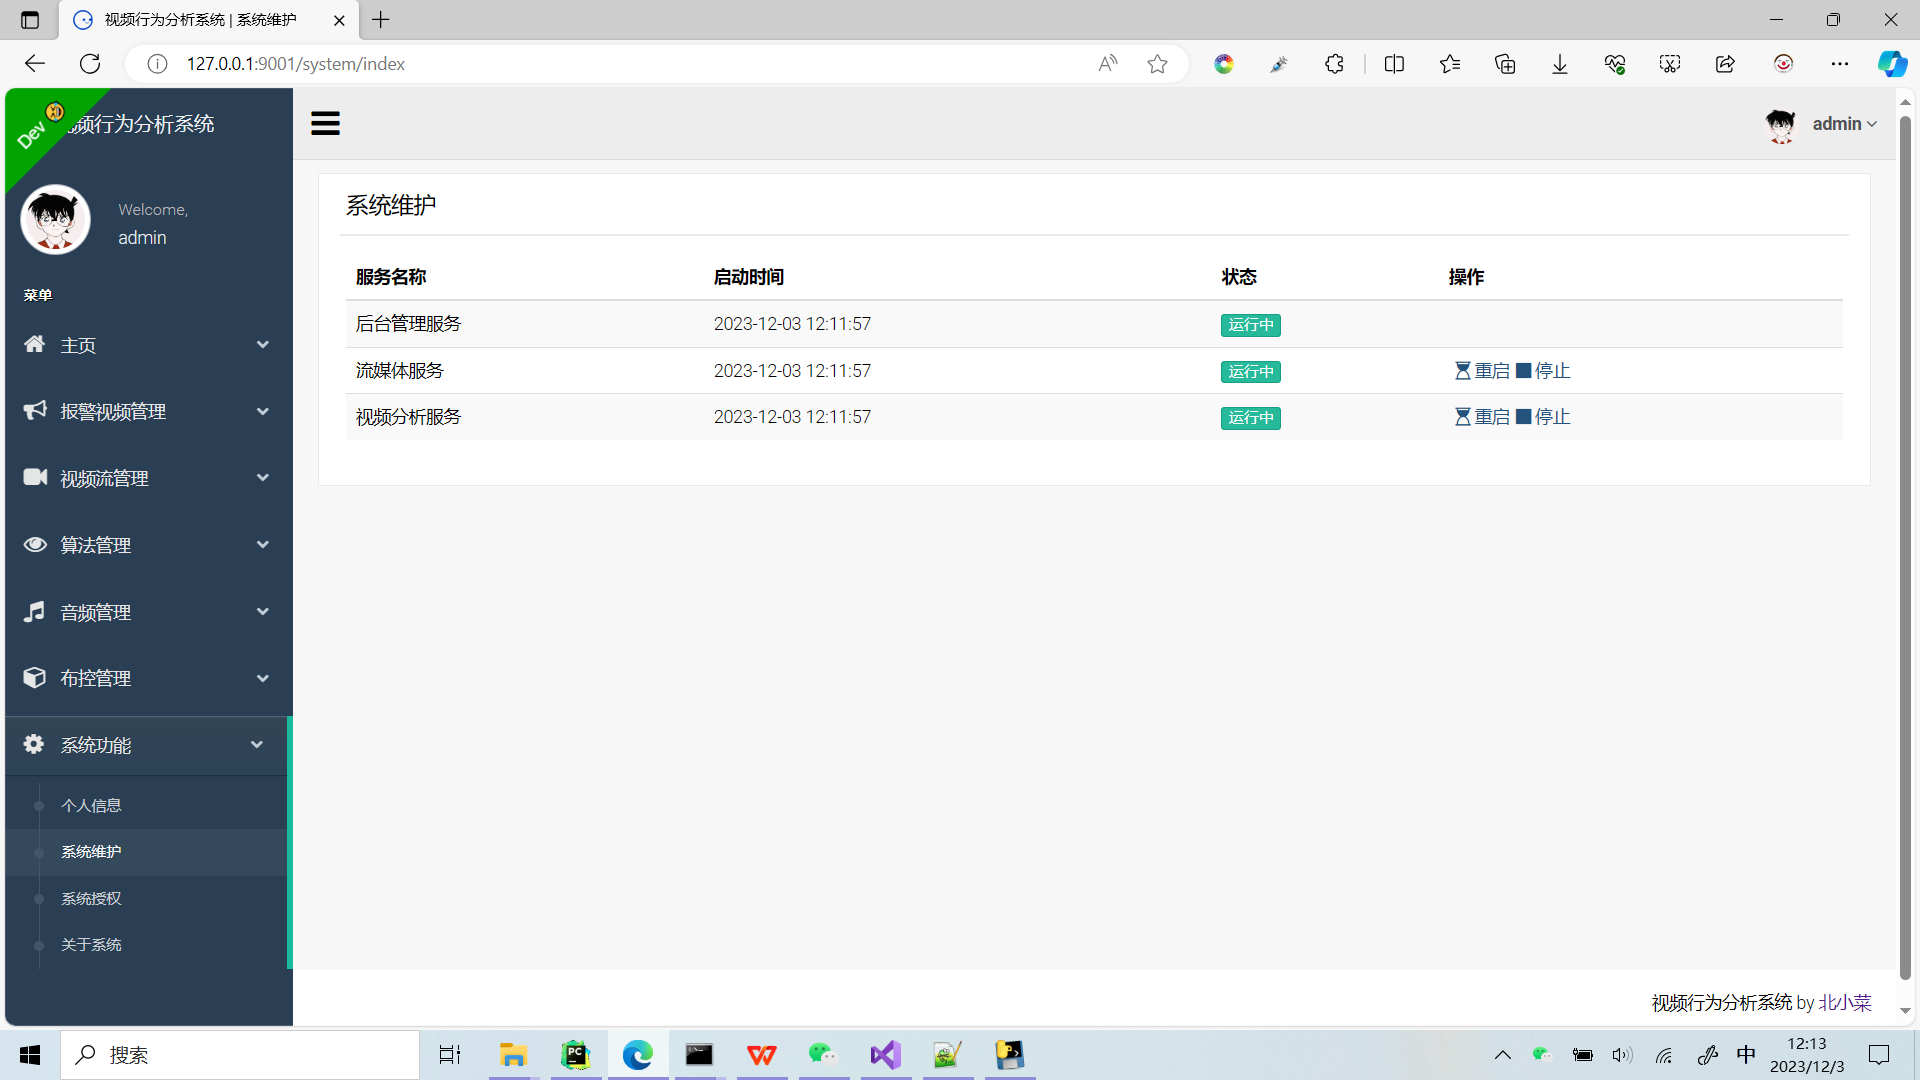Click the video camera icon for 视频流管理
The image size is (1920, 1080).
point(35,477)
